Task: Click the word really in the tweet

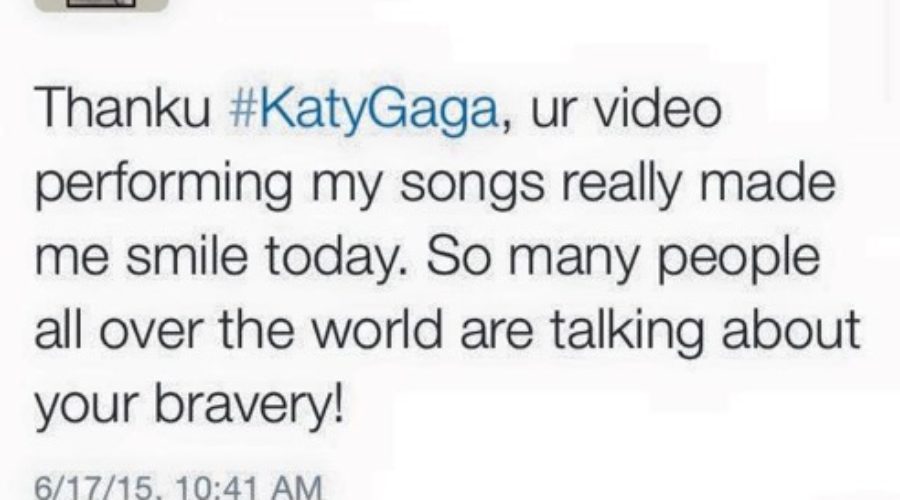Action: tap(621, 187)
